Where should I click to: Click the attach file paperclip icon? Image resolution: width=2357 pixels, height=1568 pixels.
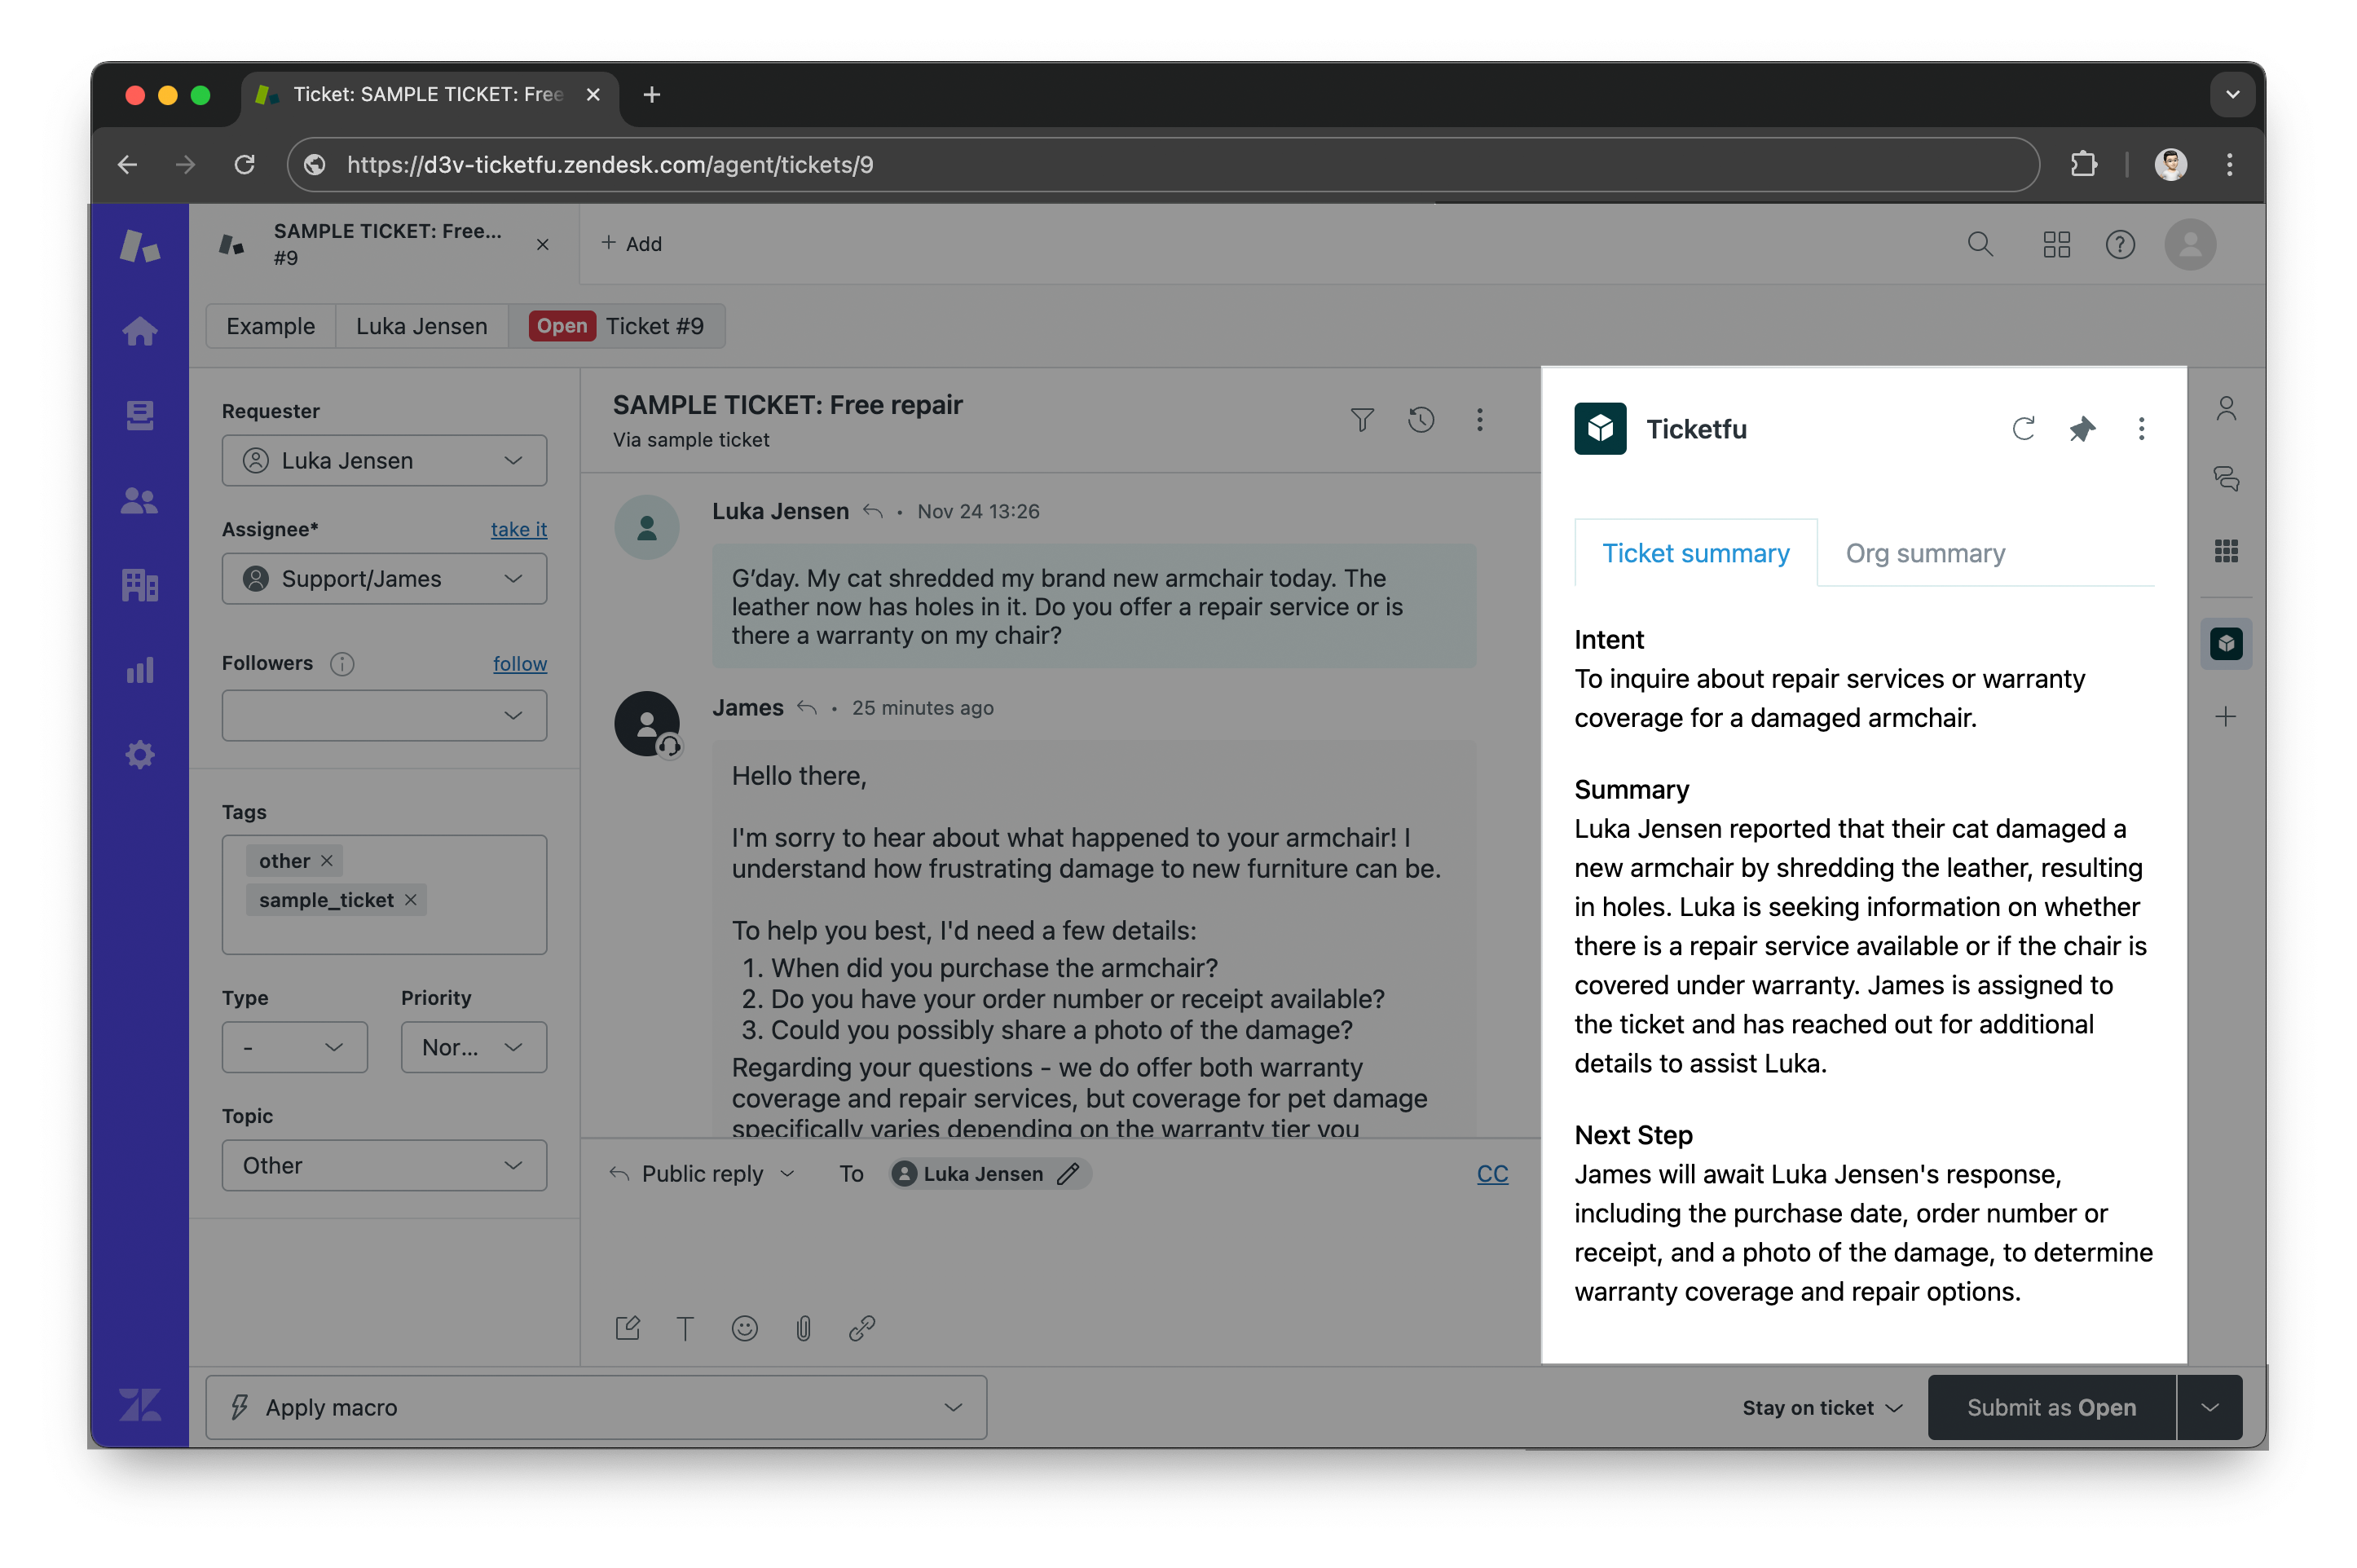click(803, 1328)
